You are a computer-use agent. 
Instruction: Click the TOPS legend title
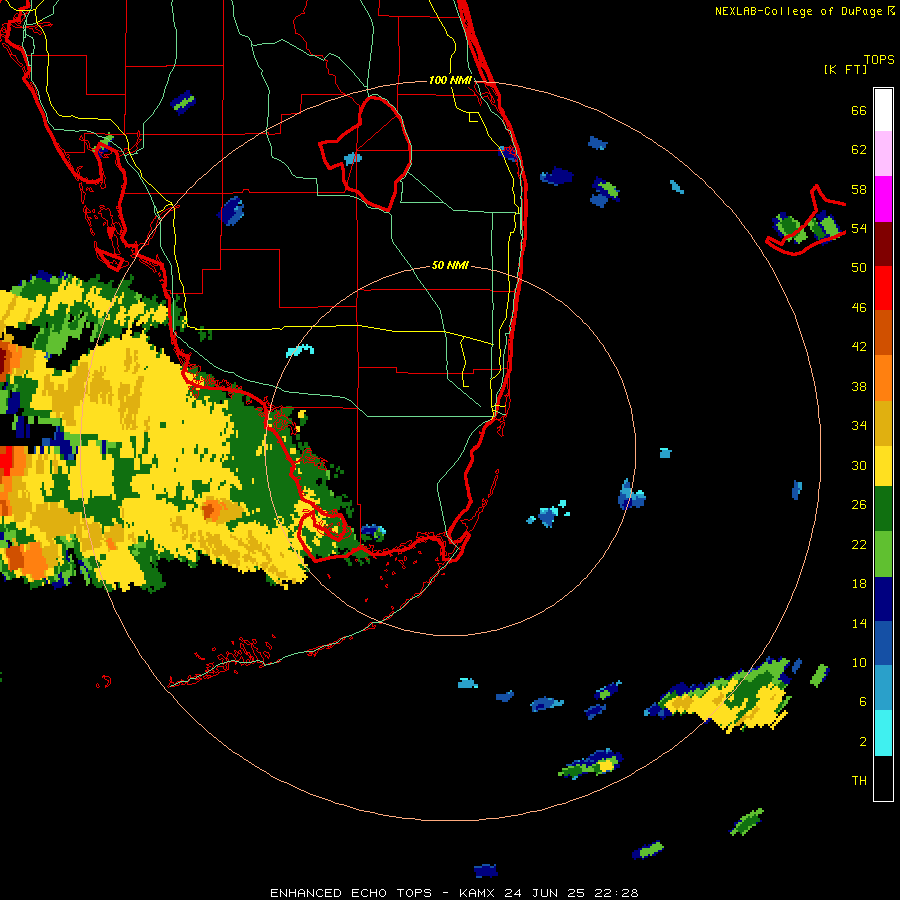pos(879,60)
